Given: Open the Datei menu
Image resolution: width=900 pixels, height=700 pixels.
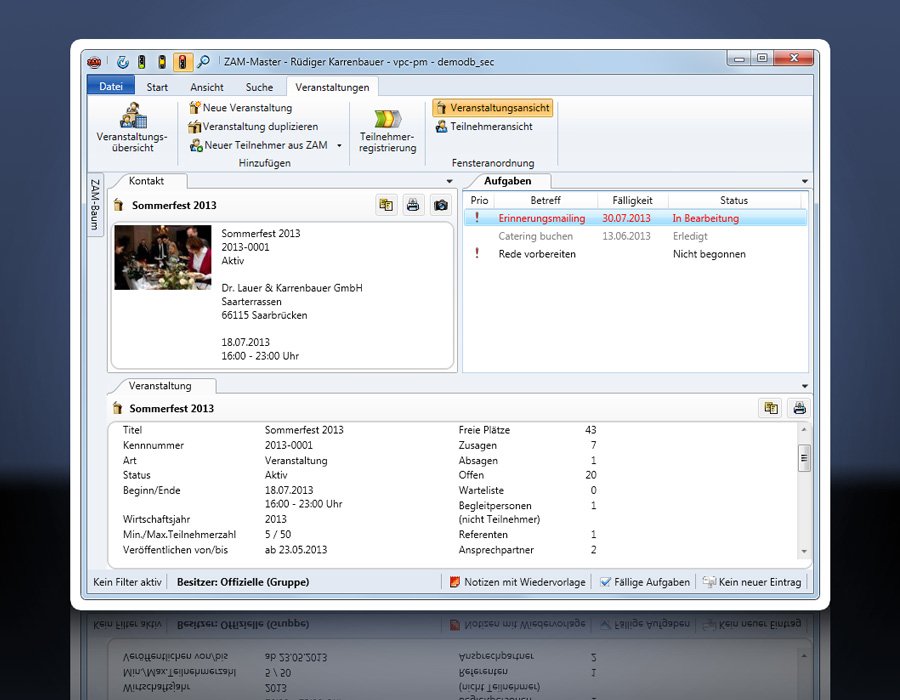Looking at the screenshot, I should click(111, 86).
